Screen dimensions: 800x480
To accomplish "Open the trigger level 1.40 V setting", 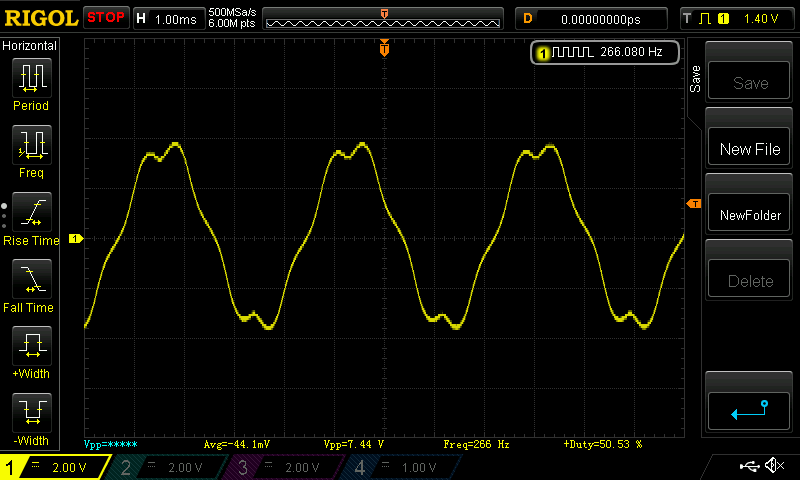I will [x=738, y=18].
